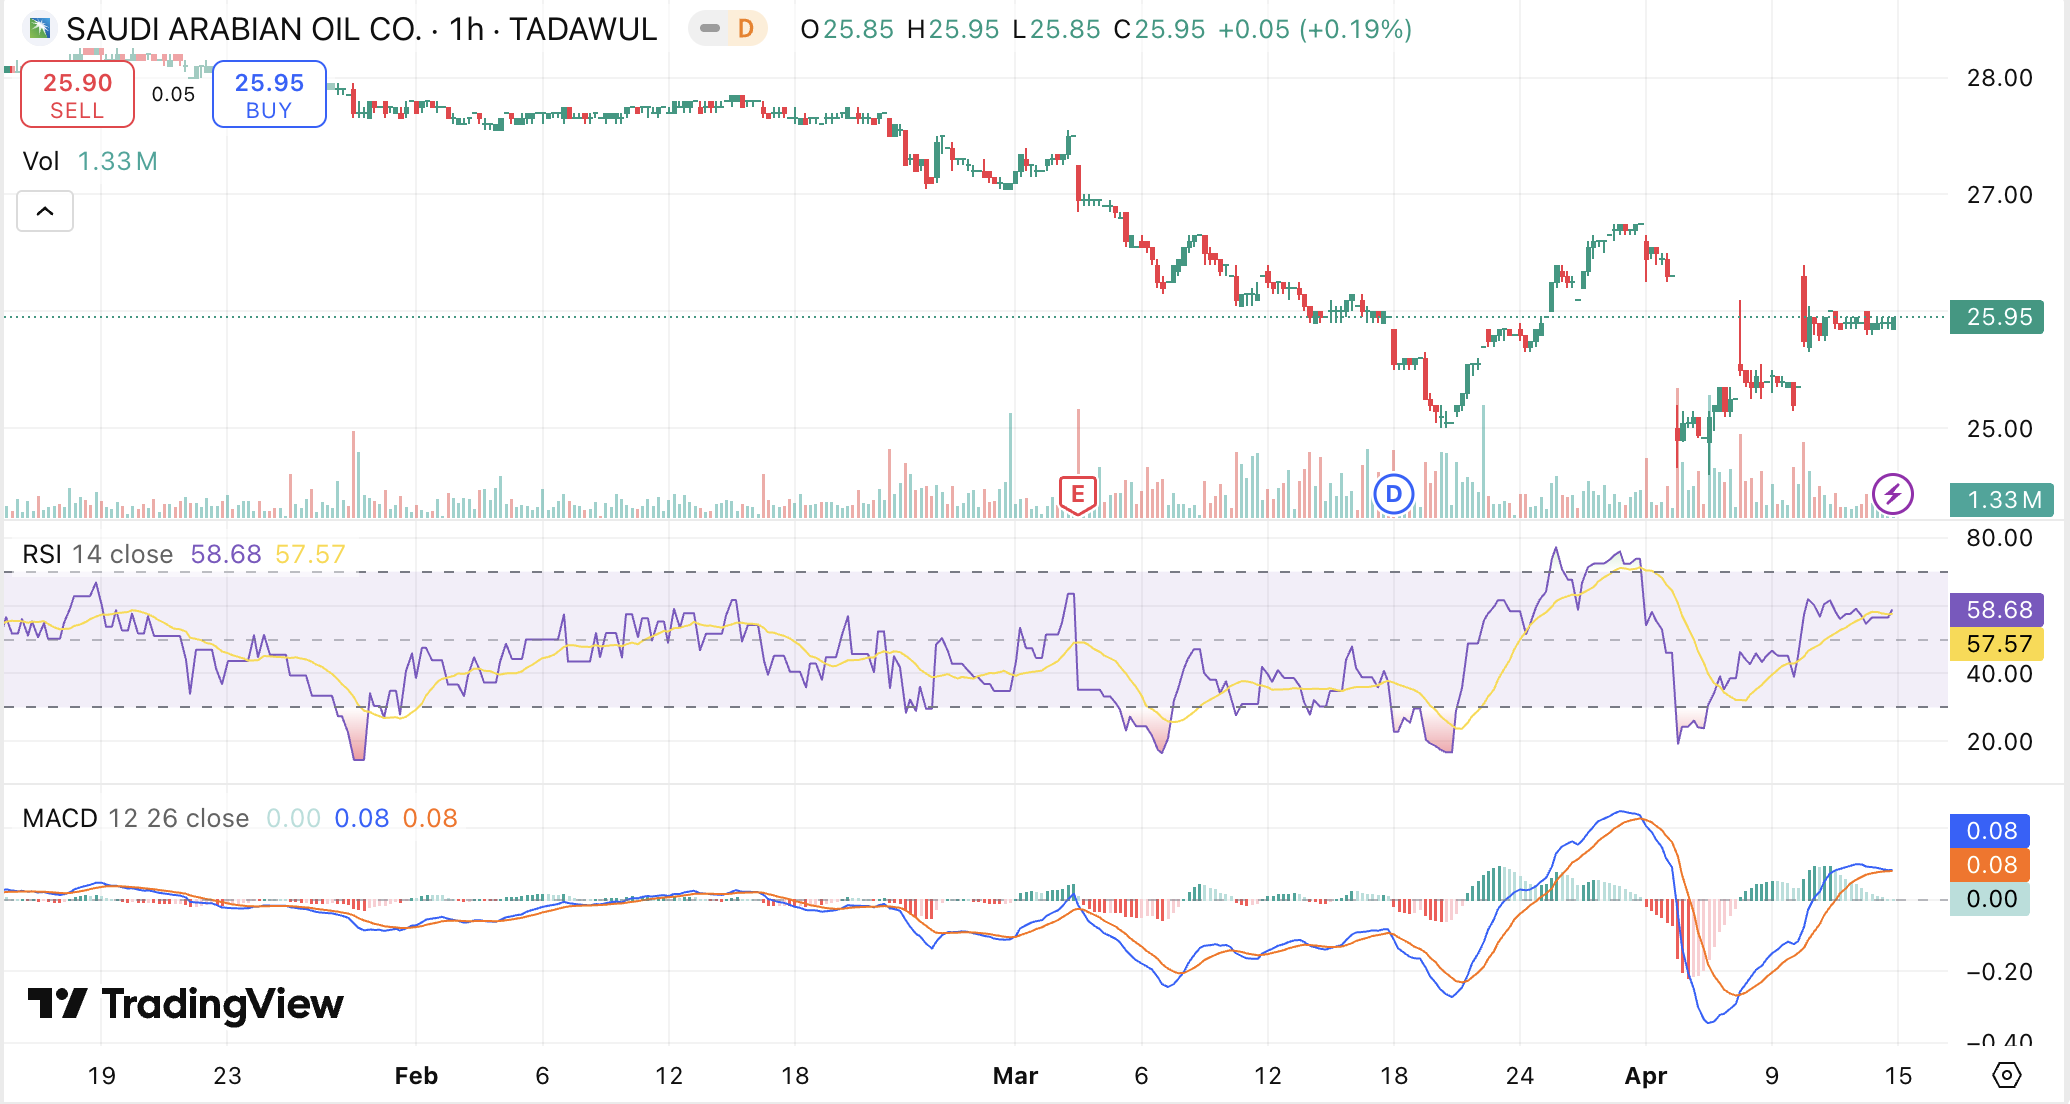Click the 1h interval in the title
This screenshot has width=2070, height=1104.
(x=466, y=29)
